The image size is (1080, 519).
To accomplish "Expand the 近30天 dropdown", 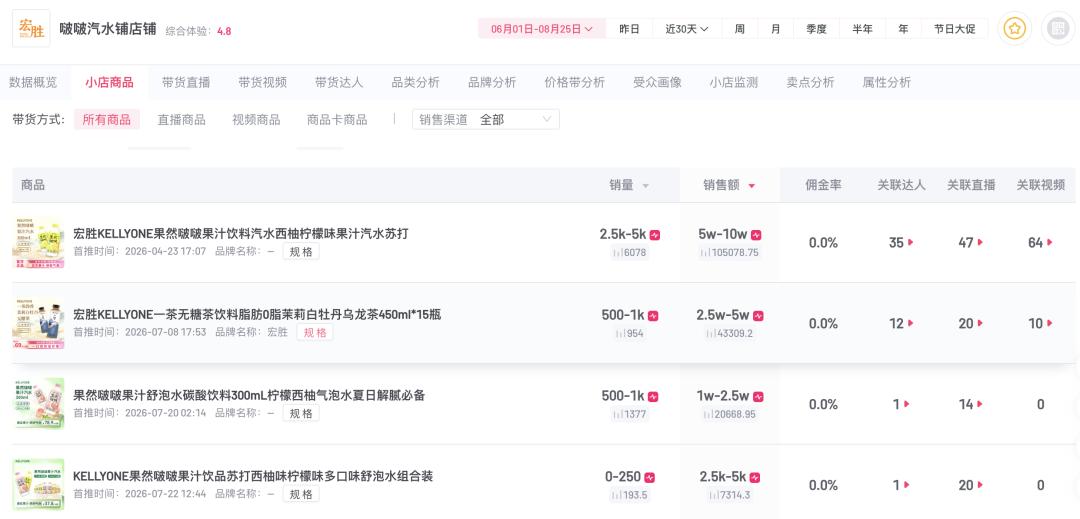I will [x=687, y=29].
